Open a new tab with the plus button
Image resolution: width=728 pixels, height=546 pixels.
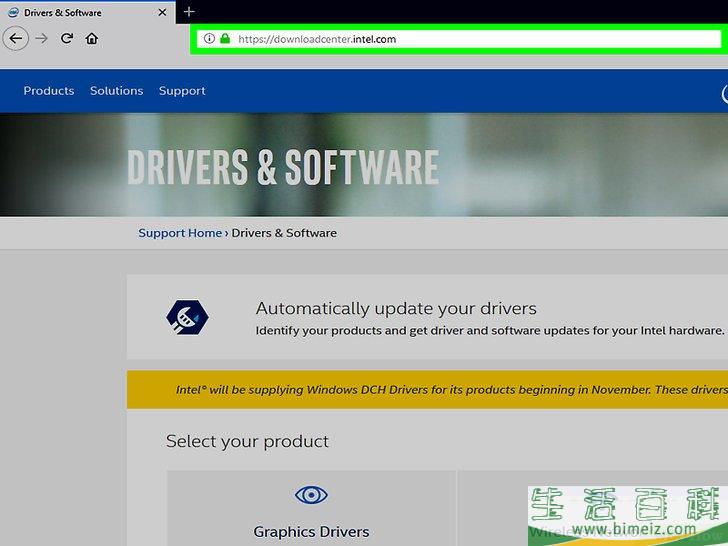189,12
